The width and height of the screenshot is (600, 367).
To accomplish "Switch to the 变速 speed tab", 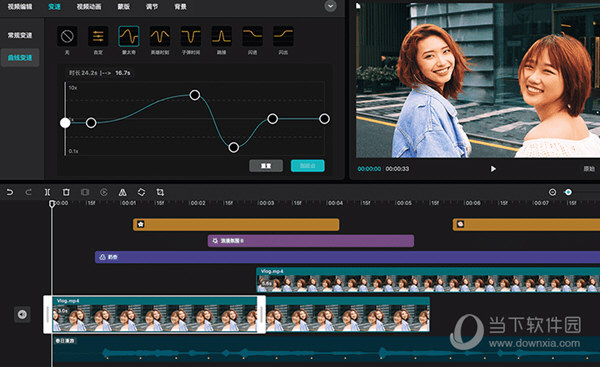I will (x=54, y=7).
